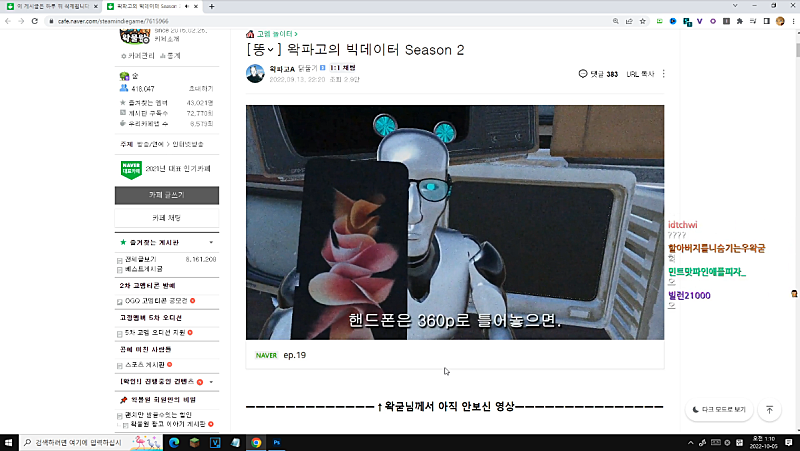Viewport: 800px width, 451px height.
Task: Open comments speech bubble with 383
Action: (598, 74)
